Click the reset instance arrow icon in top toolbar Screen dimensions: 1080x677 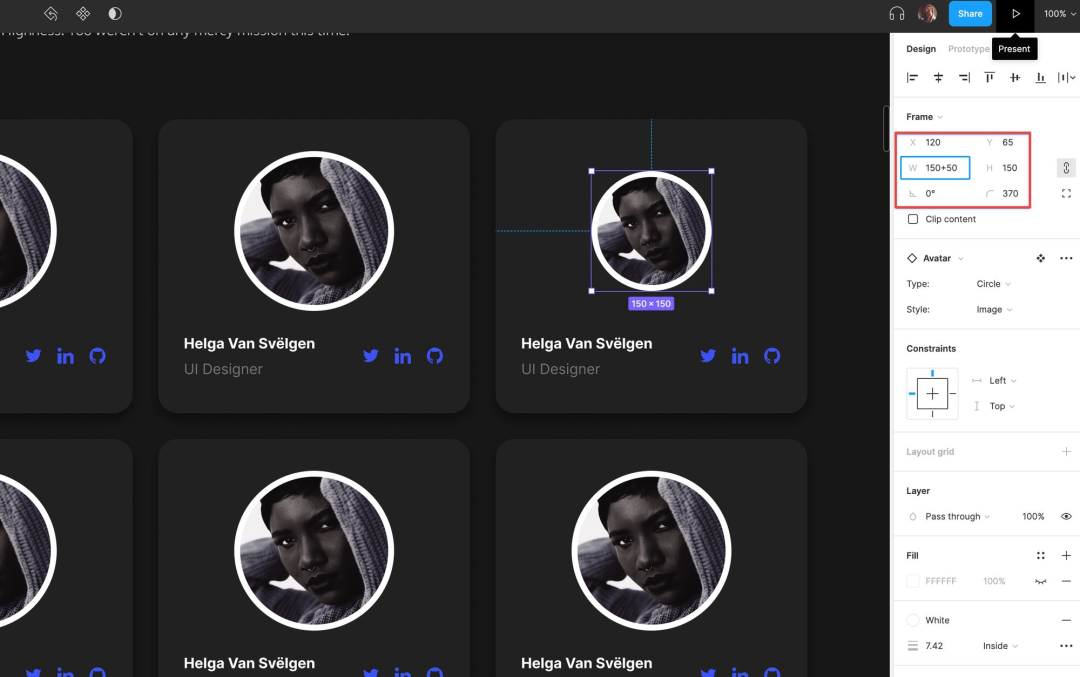(x=50, y=14)
